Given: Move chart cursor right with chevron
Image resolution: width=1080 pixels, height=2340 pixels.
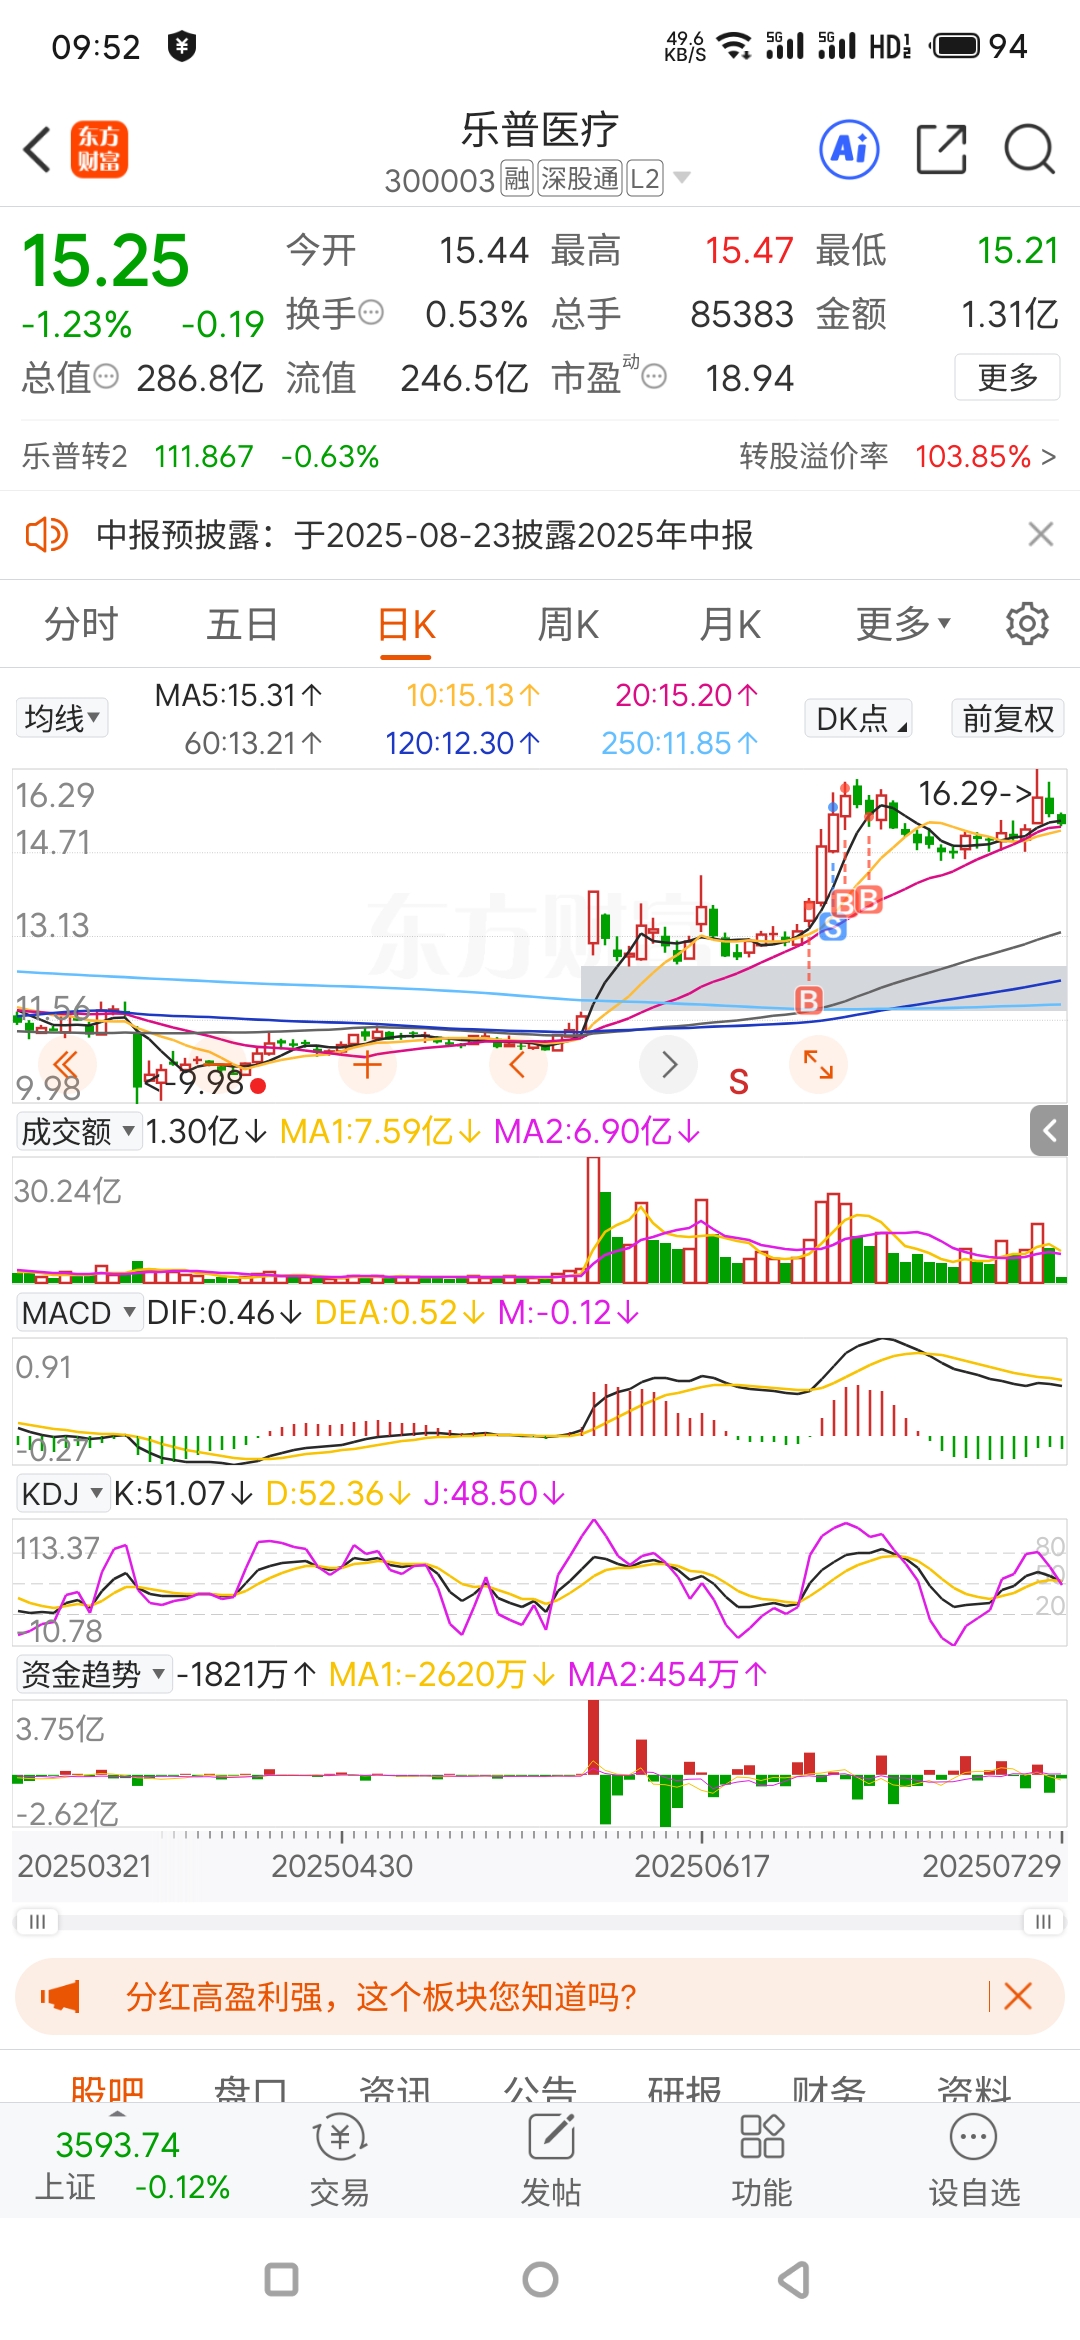Looking at the screenshot, I should coord(669,1064).
